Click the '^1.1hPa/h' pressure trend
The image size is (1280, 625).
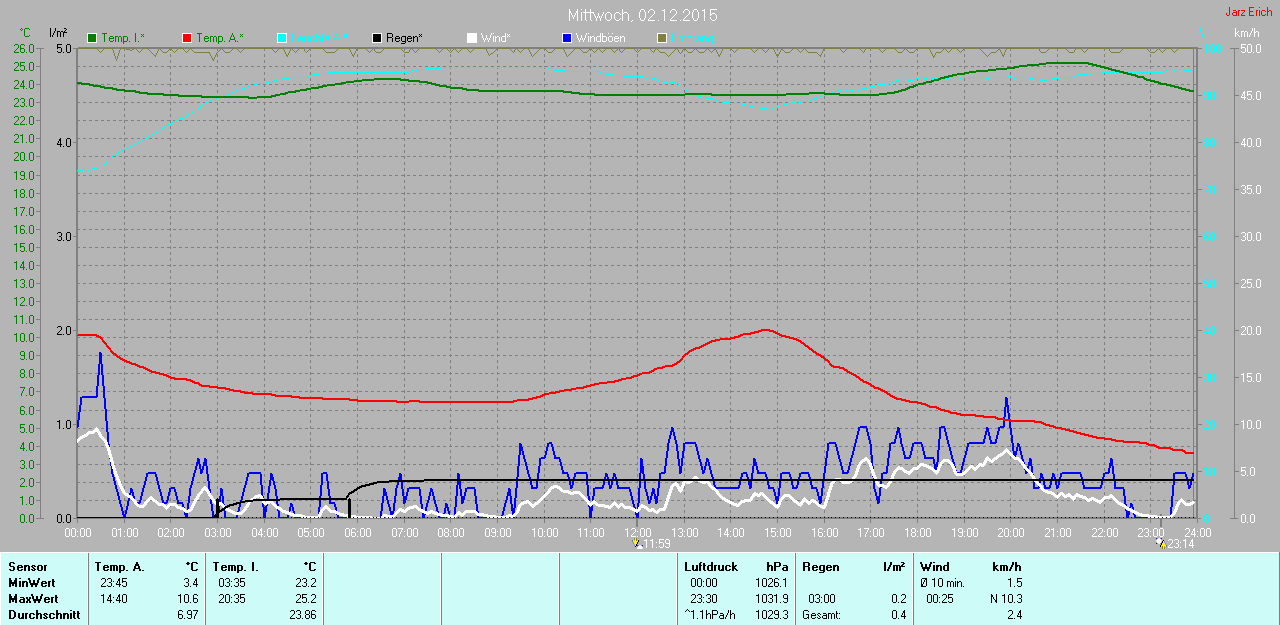tap(710, 615)
